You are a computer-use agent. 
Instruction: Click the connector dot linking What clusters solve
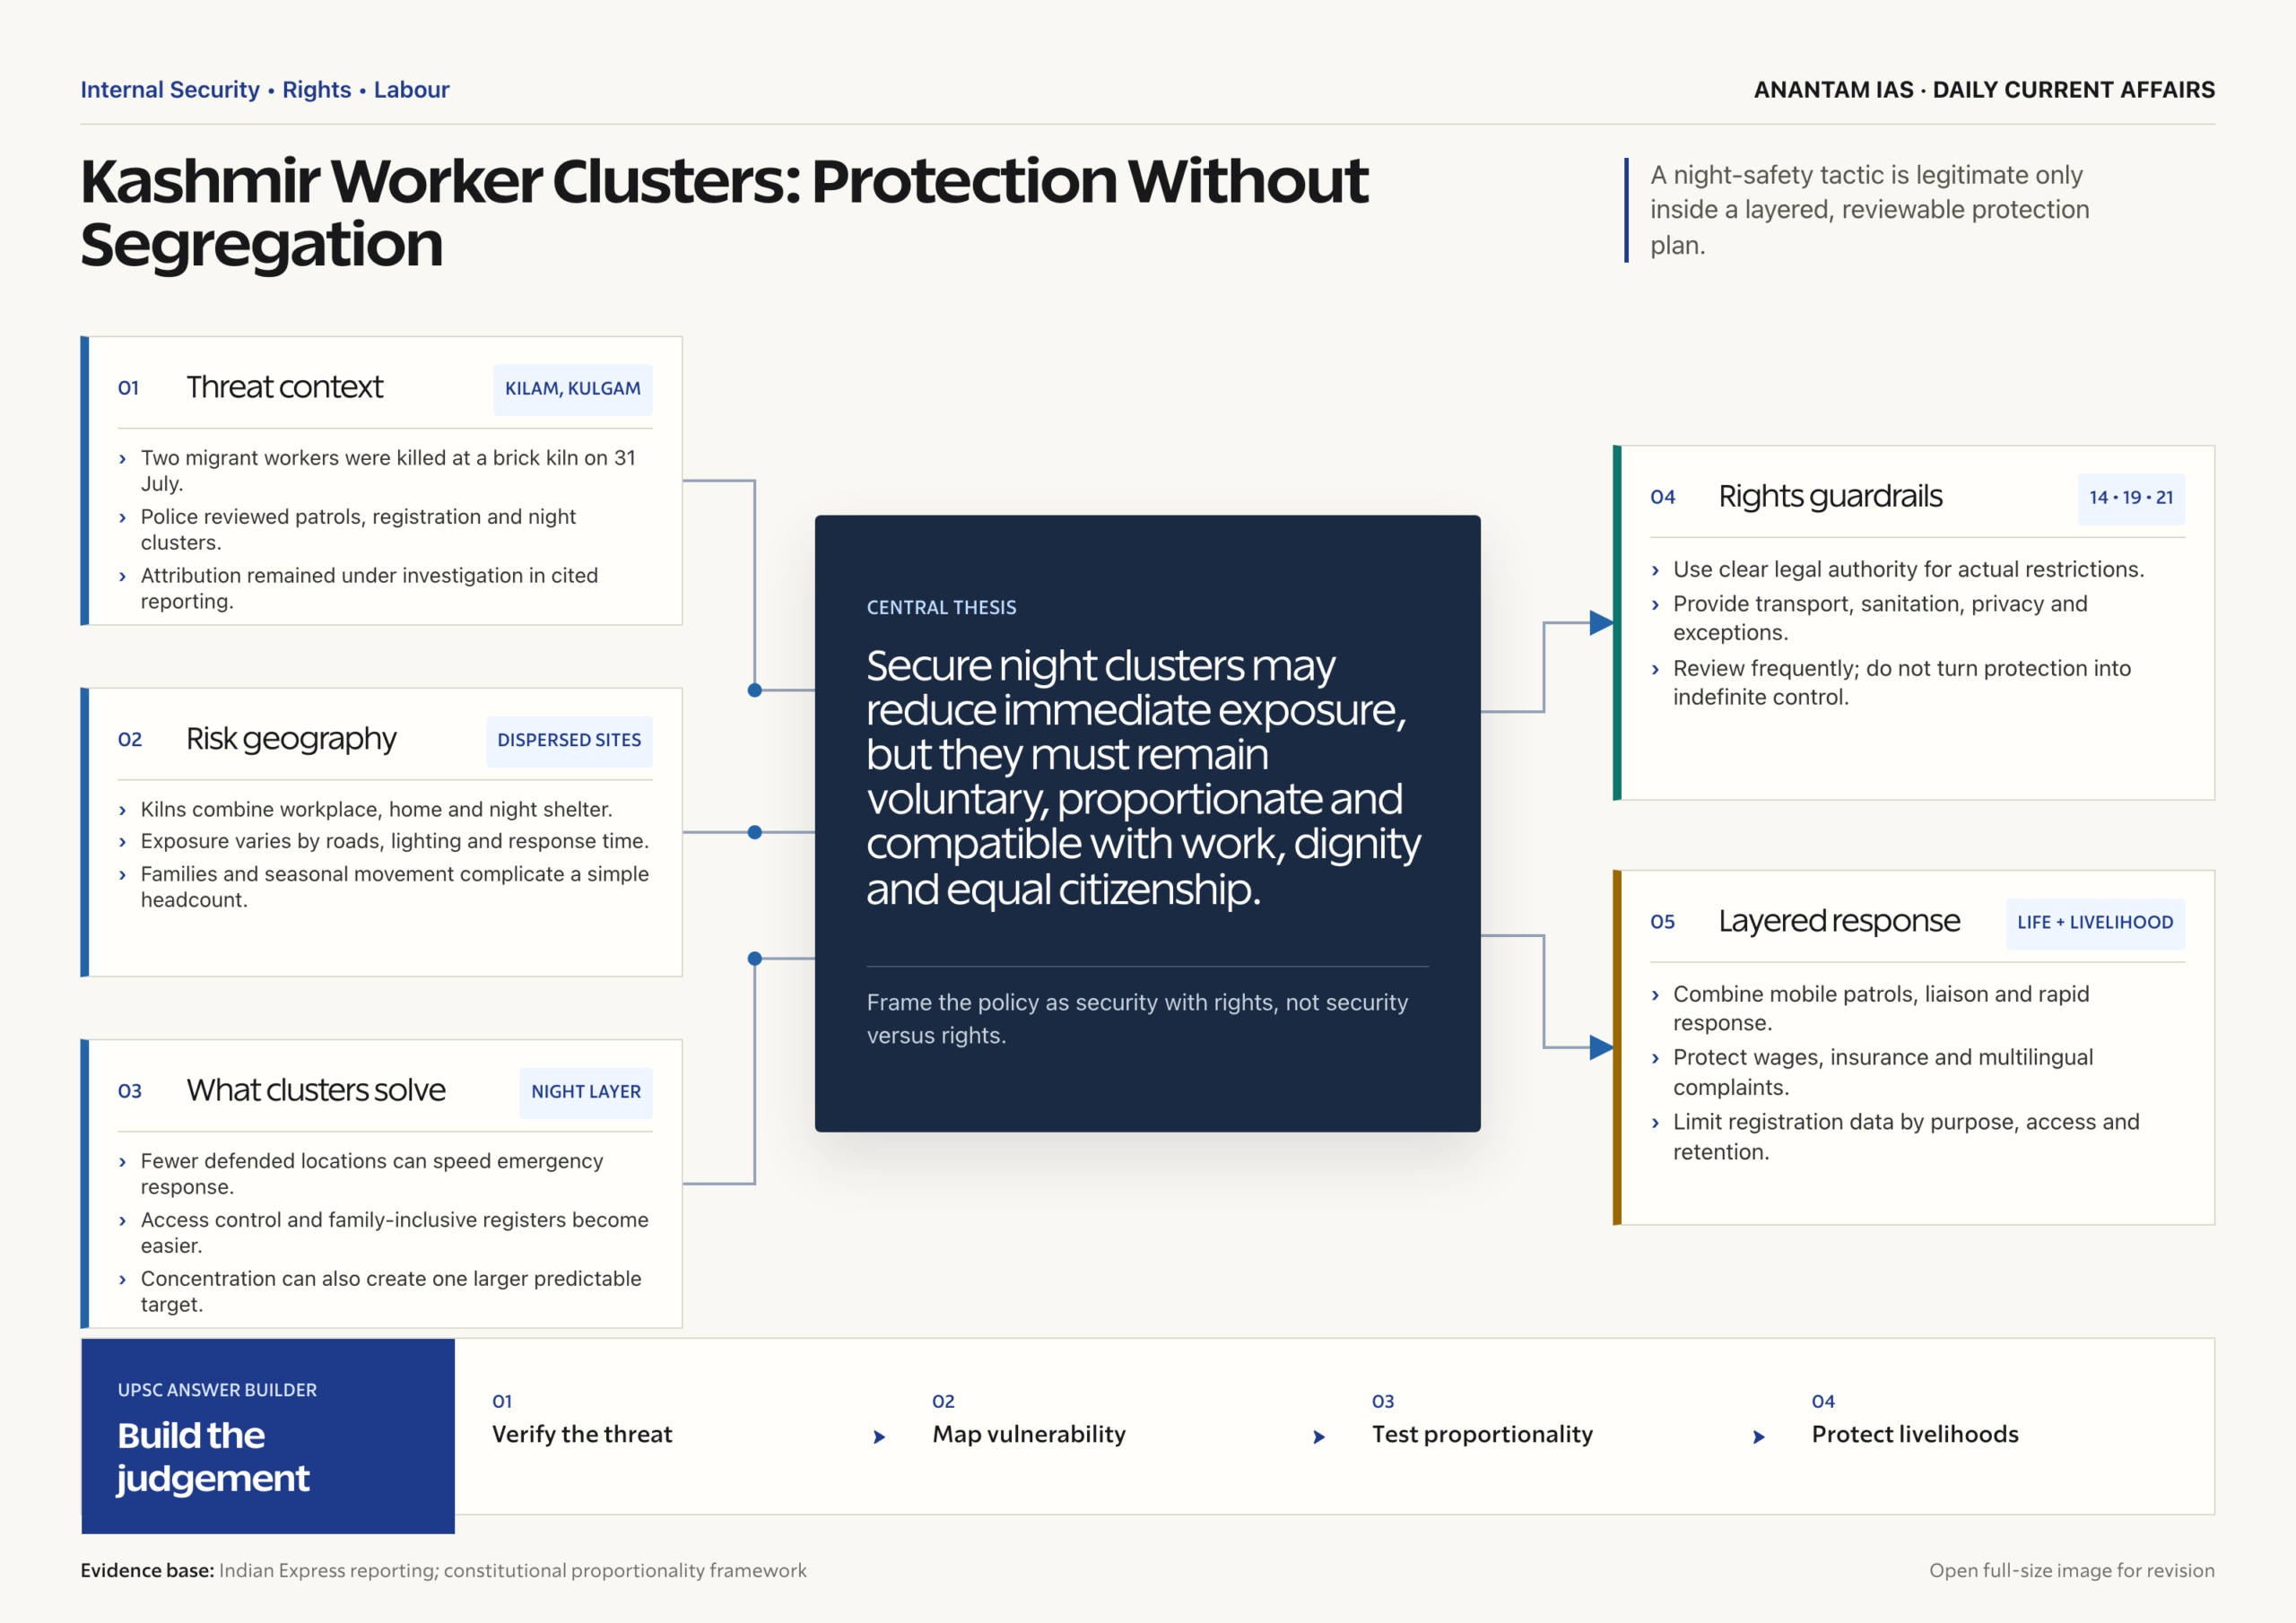pos(755,958)
